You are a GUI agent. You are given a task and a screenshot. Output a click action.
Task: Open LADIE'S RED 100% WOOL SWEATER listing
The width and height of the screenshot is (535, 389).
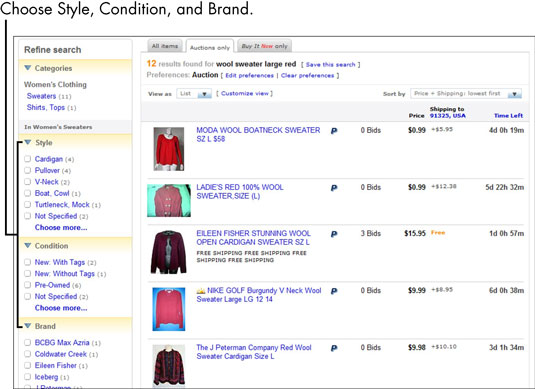240,191
